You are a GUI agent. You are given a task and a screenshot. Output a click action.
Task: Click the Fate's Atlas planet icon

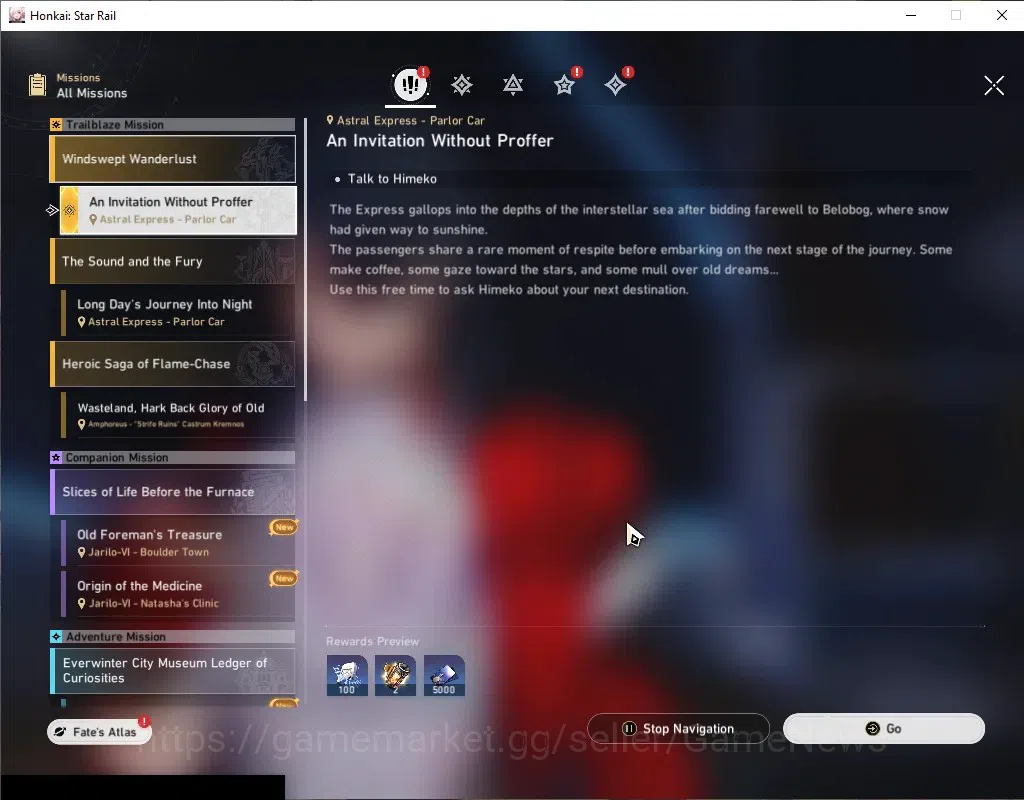[60, 732]
